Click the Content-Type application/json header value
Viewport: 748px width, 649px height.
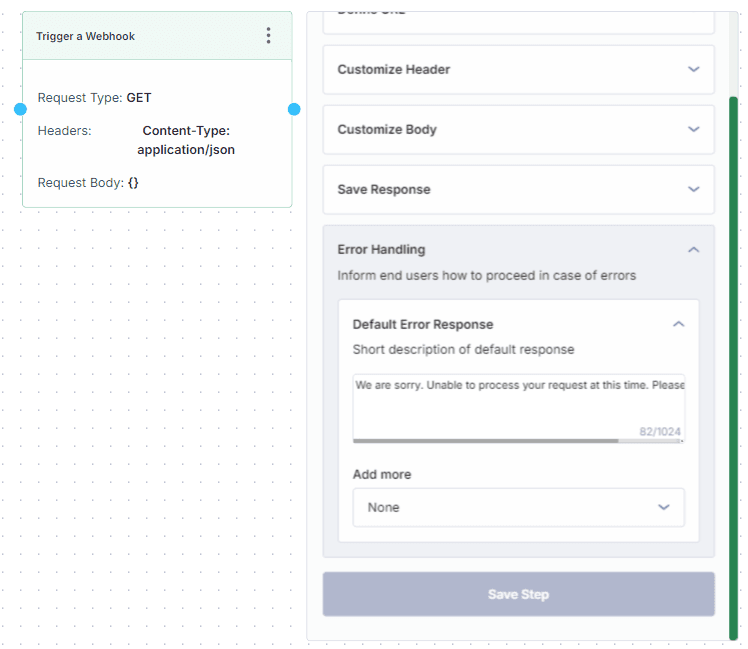[x=186, y=140]
